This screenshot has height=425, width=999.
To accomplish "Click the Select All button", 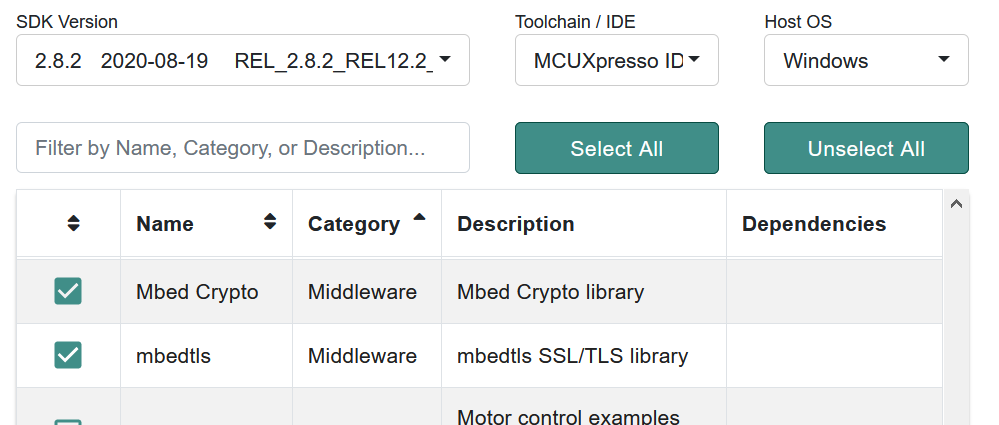I will (616, 148).
